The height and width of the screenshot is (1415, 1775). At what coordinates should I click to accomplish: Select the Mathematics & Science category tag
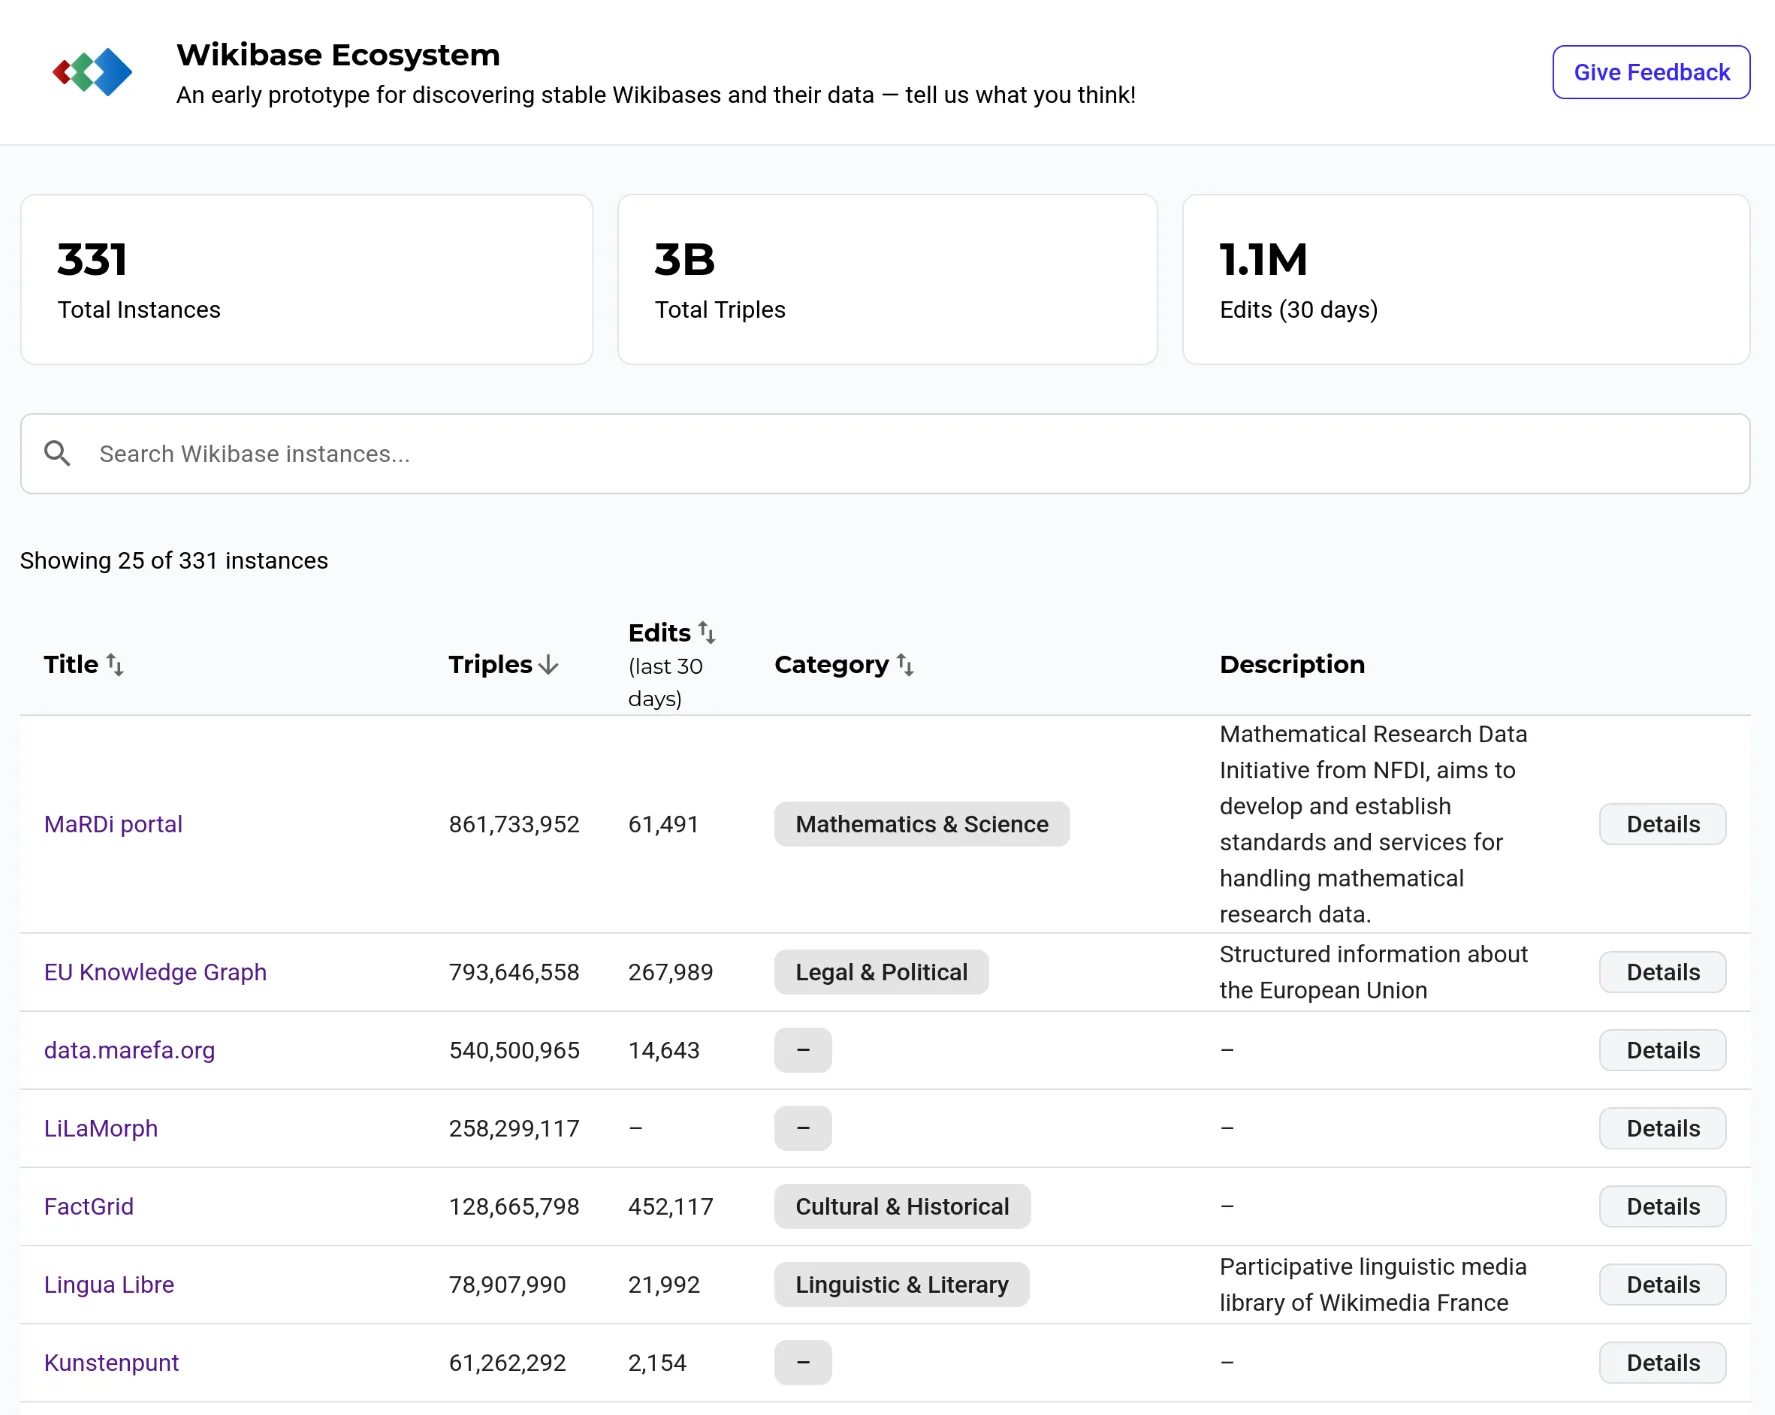click(922, 824)
